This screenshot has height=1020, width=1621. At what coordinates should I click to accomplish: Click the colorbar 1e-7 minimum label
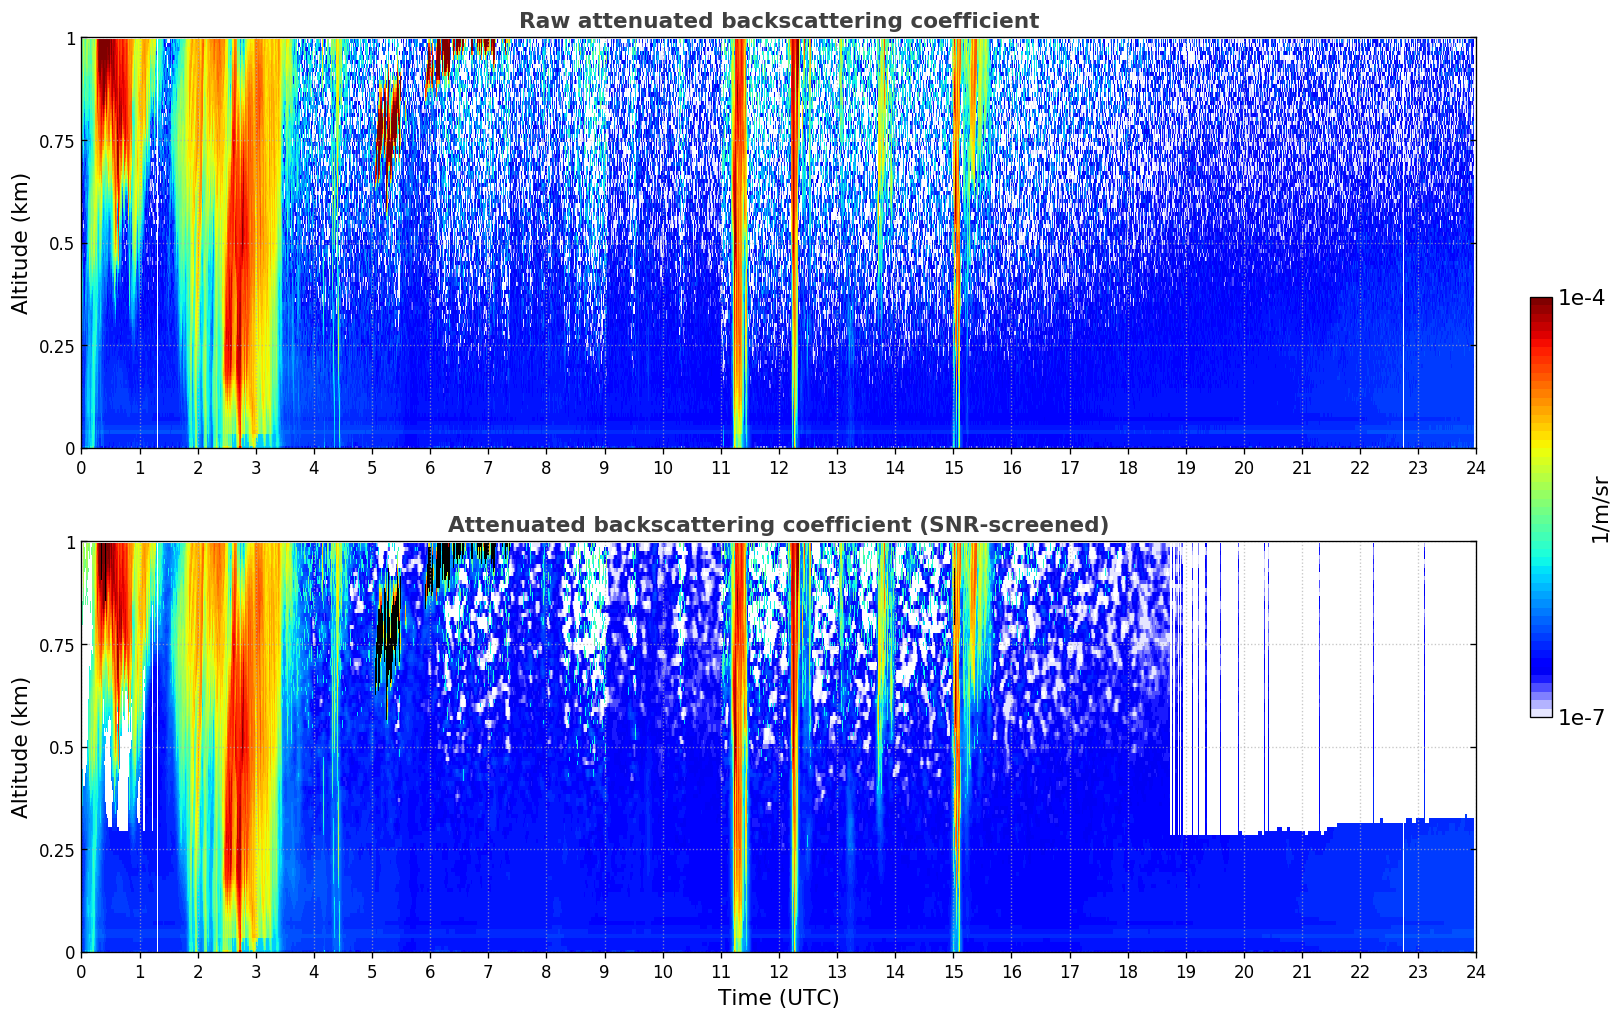1581,718
